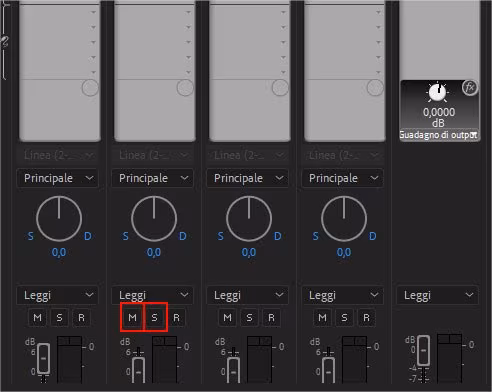
Task: Click the fourth track's volume fader handle
Action: click(x=329, y=371)
